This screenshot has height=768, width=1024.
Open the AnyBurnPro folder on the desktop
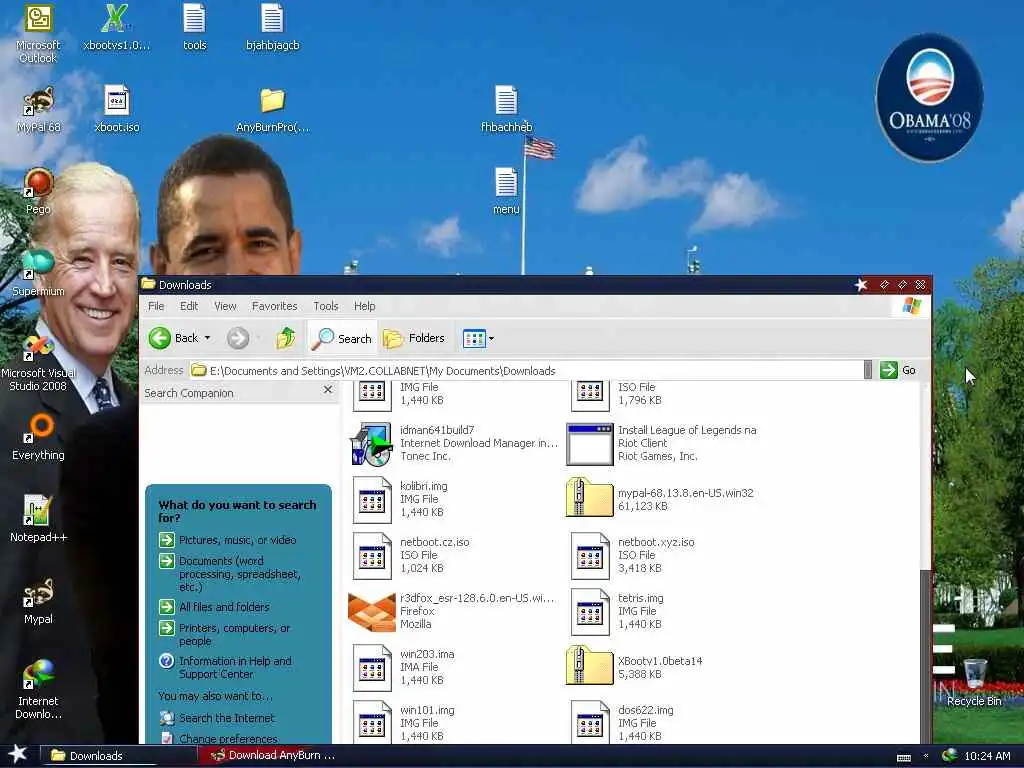click(x=272, y=110)
